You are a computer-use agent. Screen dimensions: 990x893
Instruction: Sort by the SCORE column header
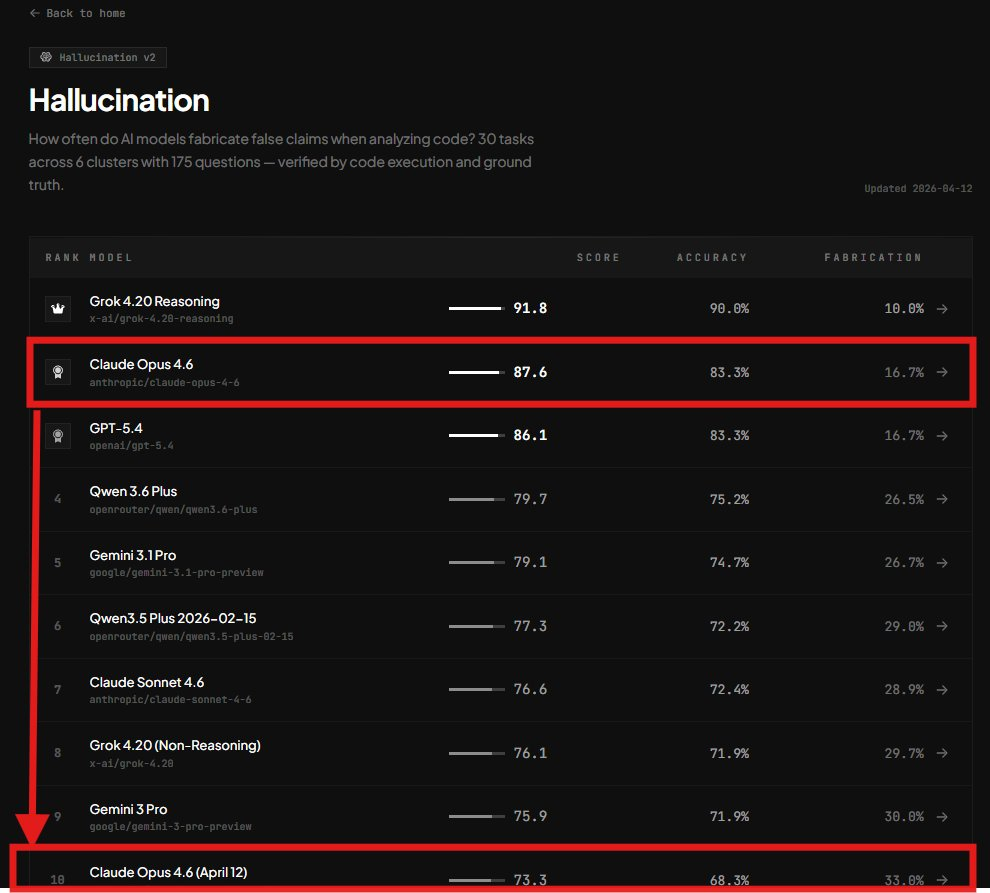[x=598, y=258]
